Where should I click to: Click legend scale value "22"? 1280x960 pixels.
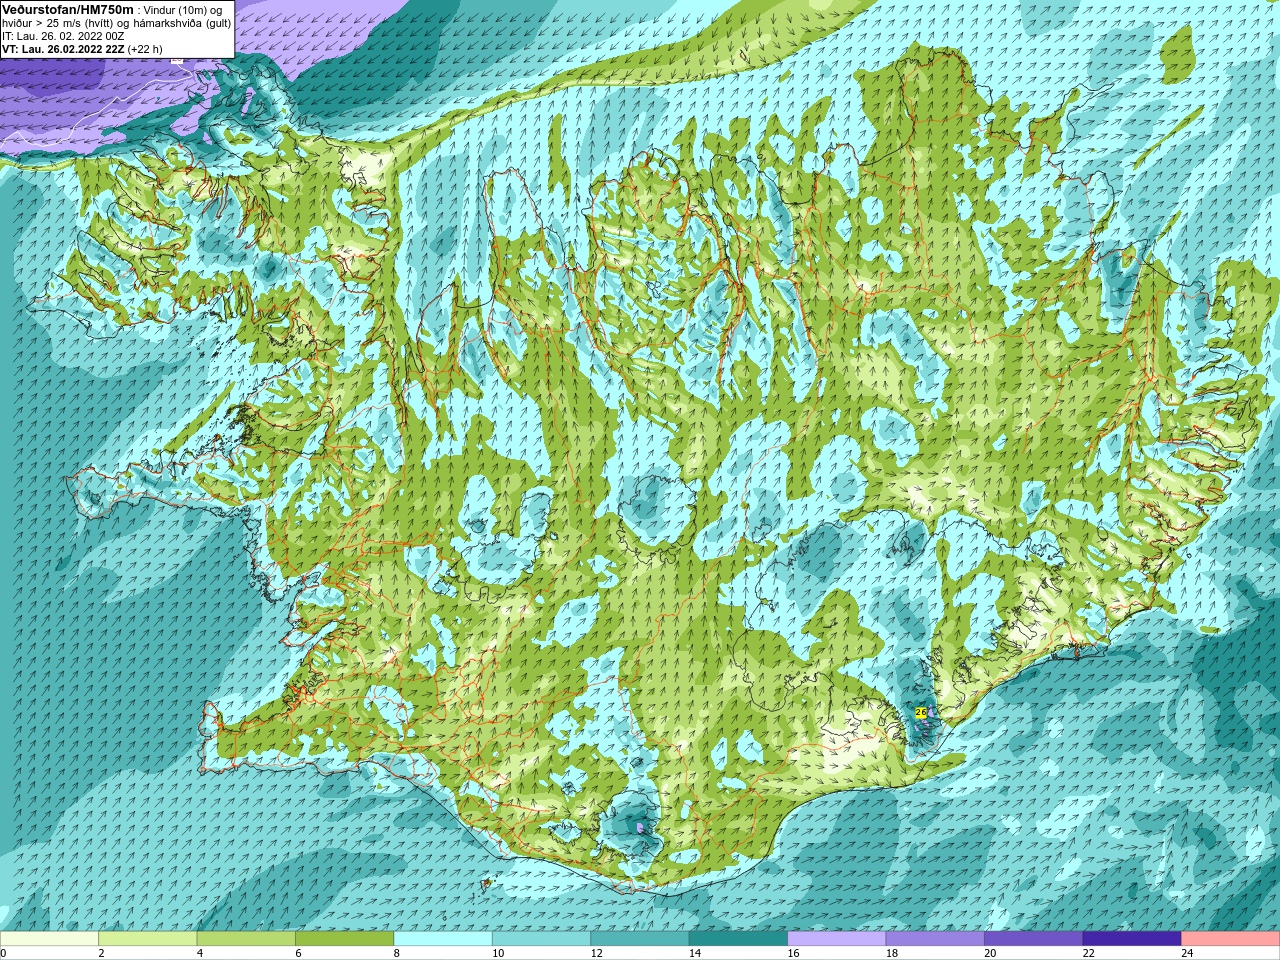pos(1089,954)
